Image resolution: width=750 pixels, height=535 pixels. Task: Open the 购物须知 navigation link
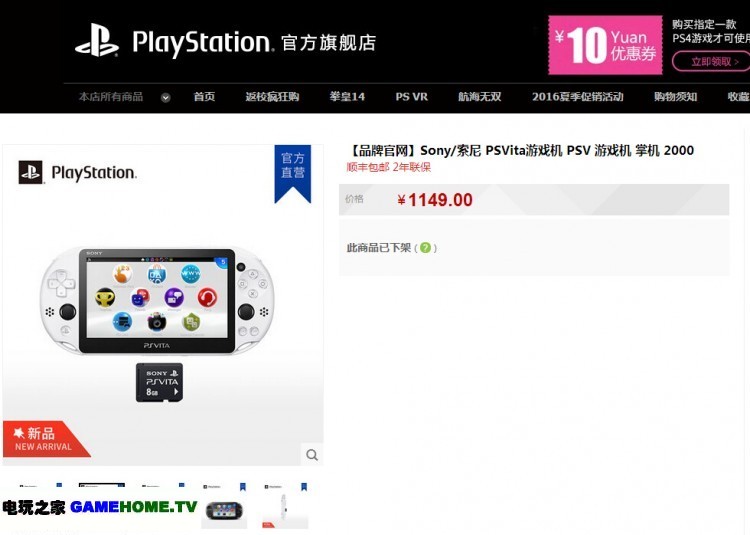pos(675,97)
